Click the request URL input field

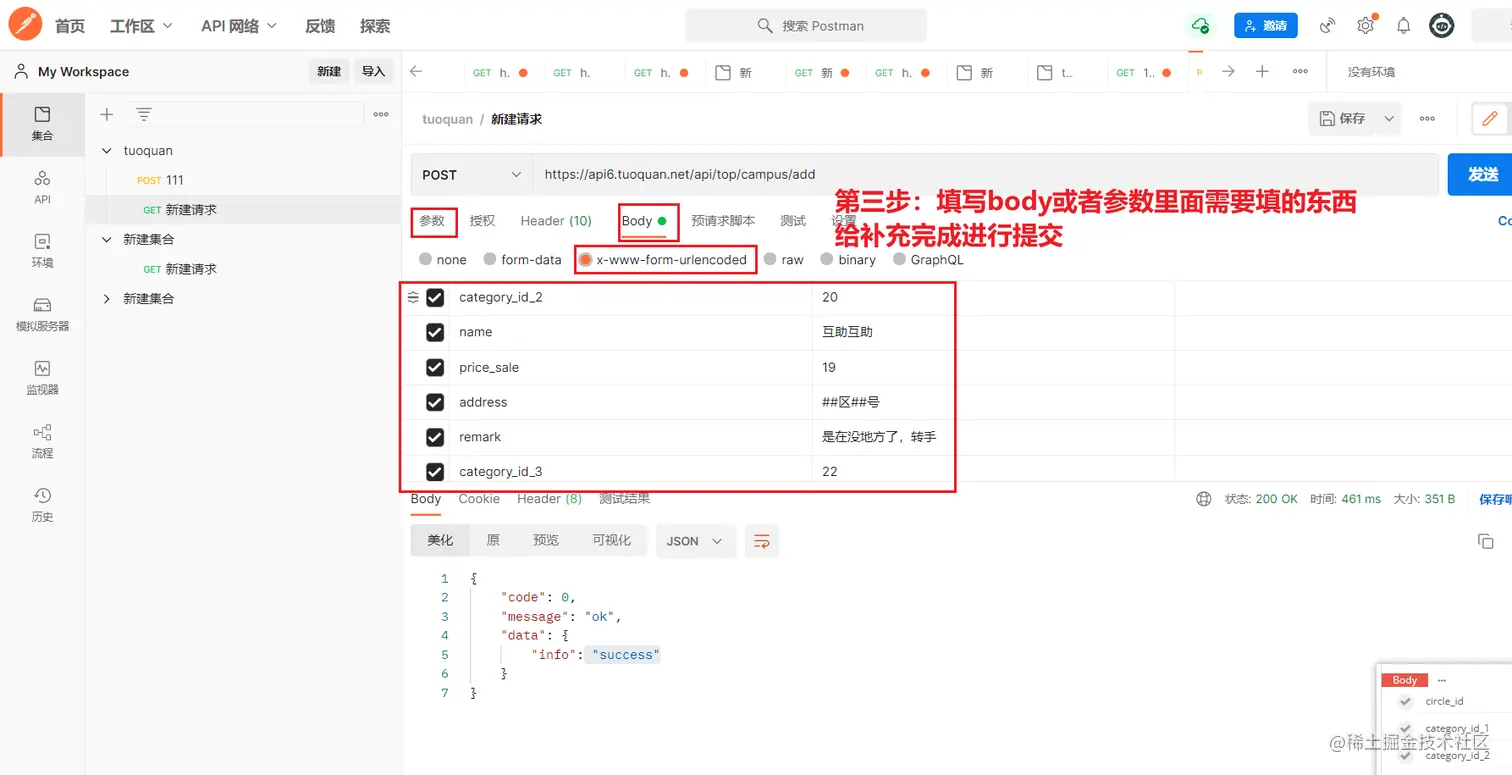pos(985,174)
